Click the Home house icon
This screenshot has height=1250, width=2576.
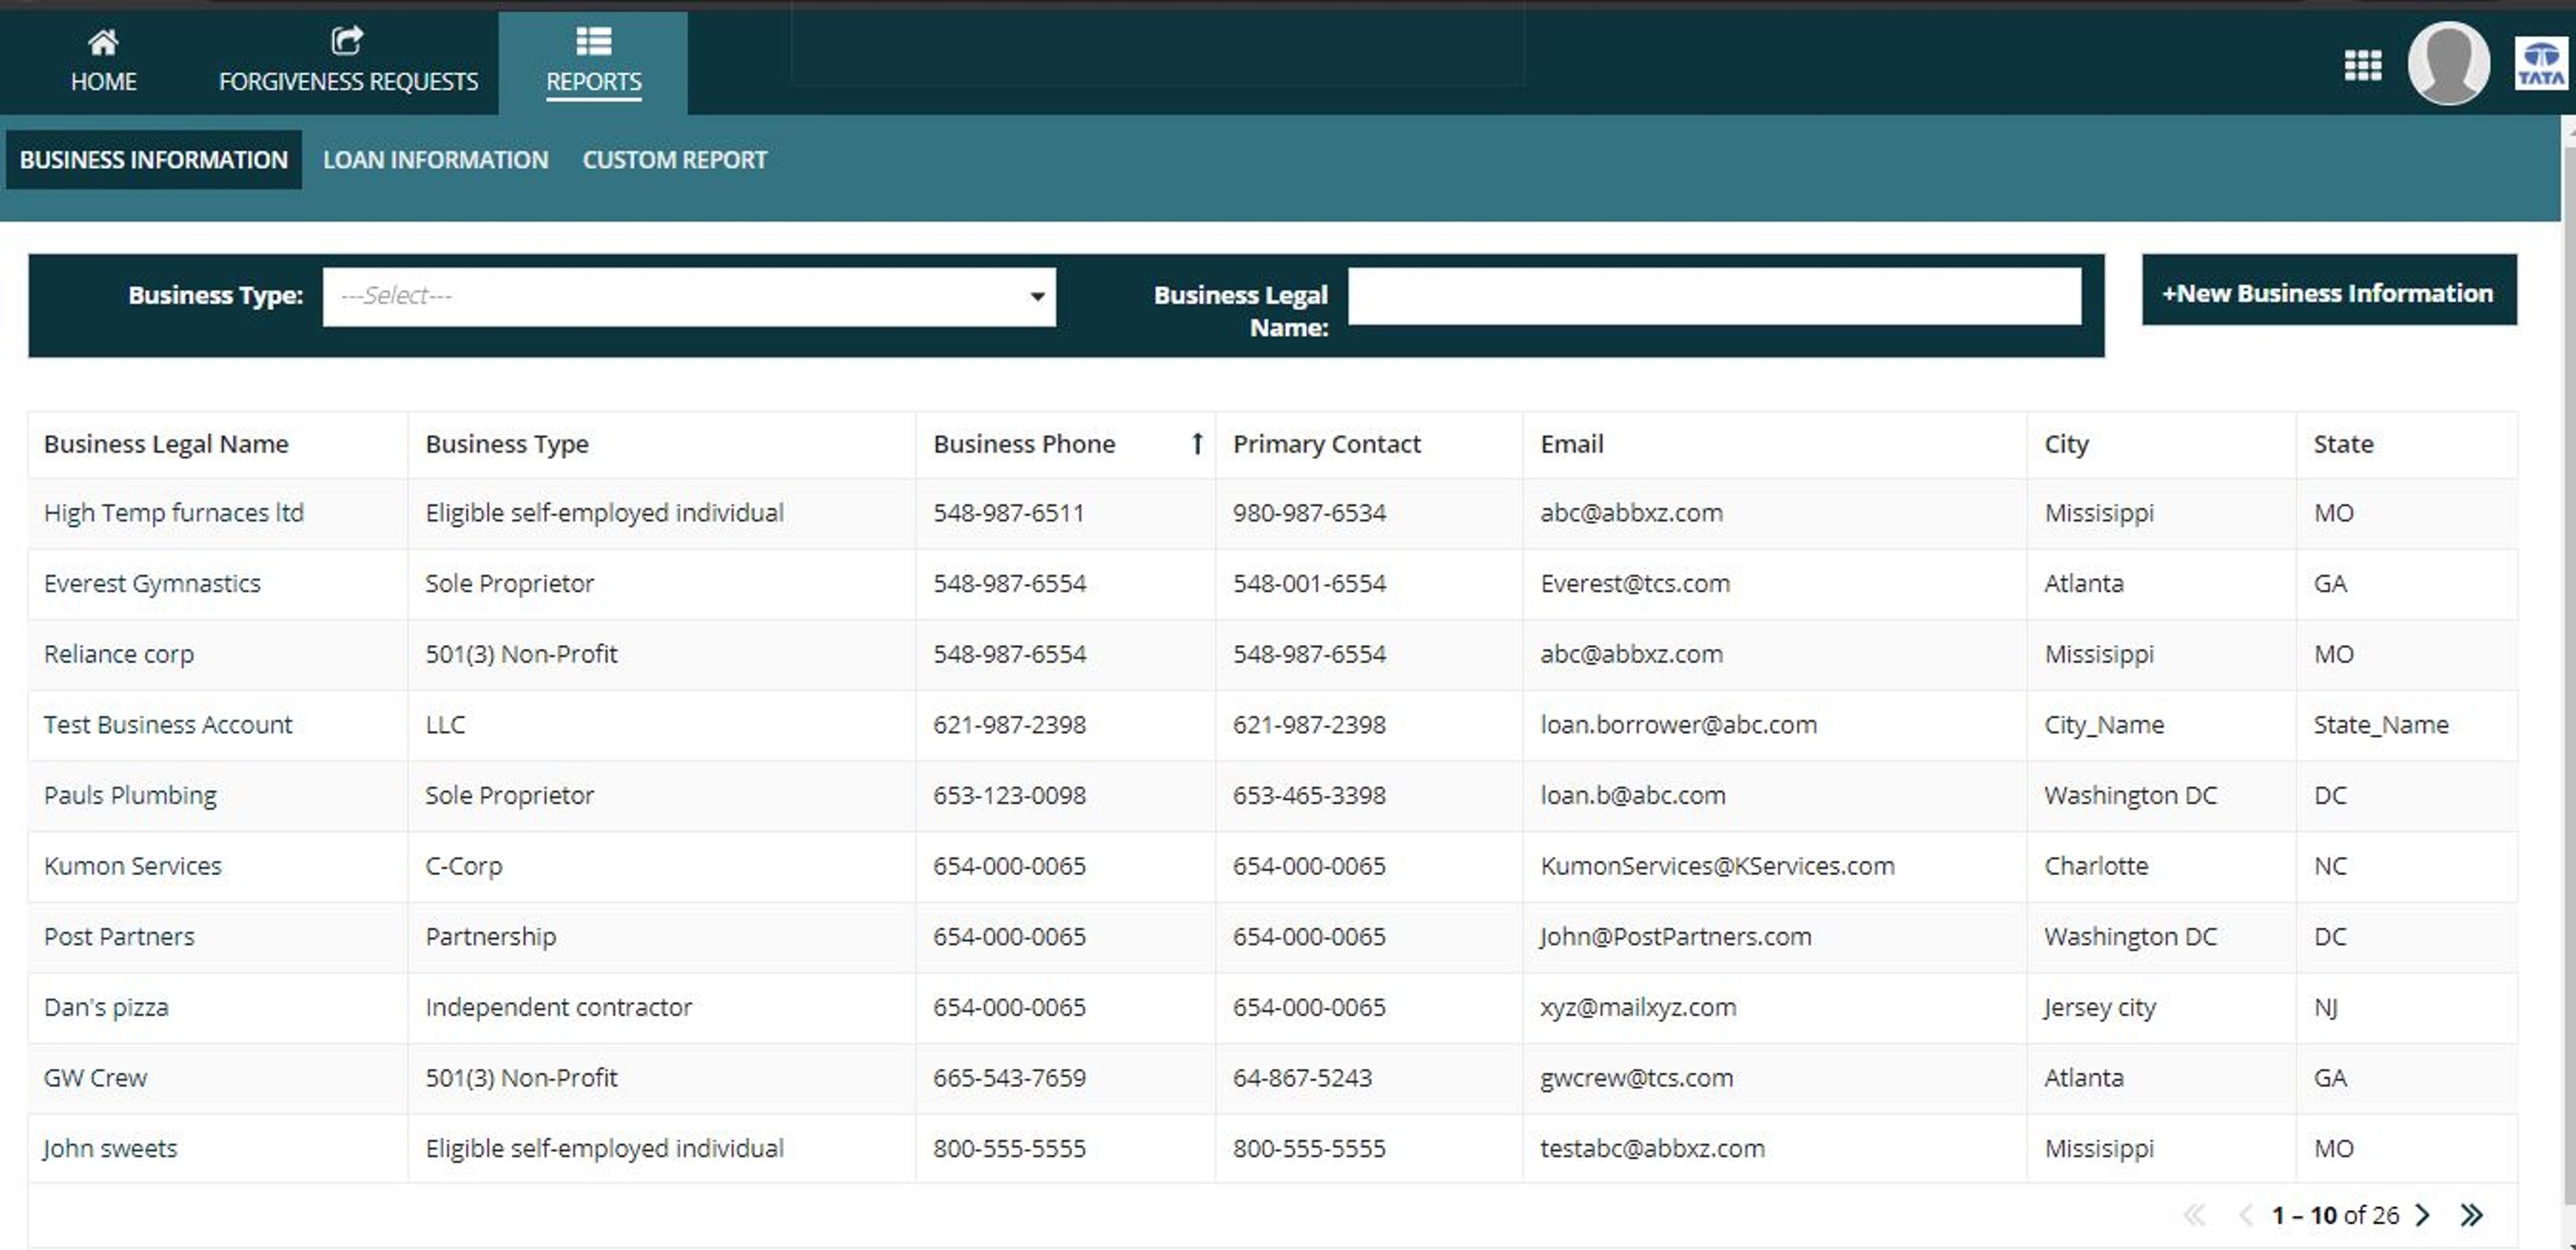(103, 42)
